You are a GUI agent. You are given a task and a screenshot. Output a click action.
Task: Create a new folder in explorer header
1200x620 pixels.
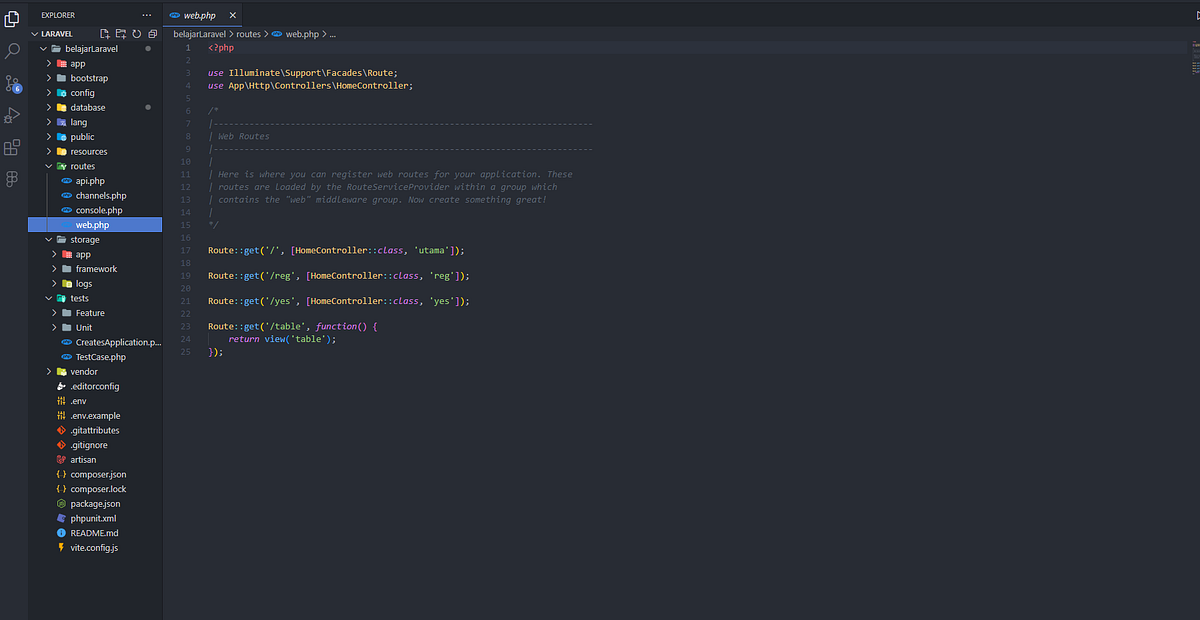pyautogui.click(x=120, y=33)
